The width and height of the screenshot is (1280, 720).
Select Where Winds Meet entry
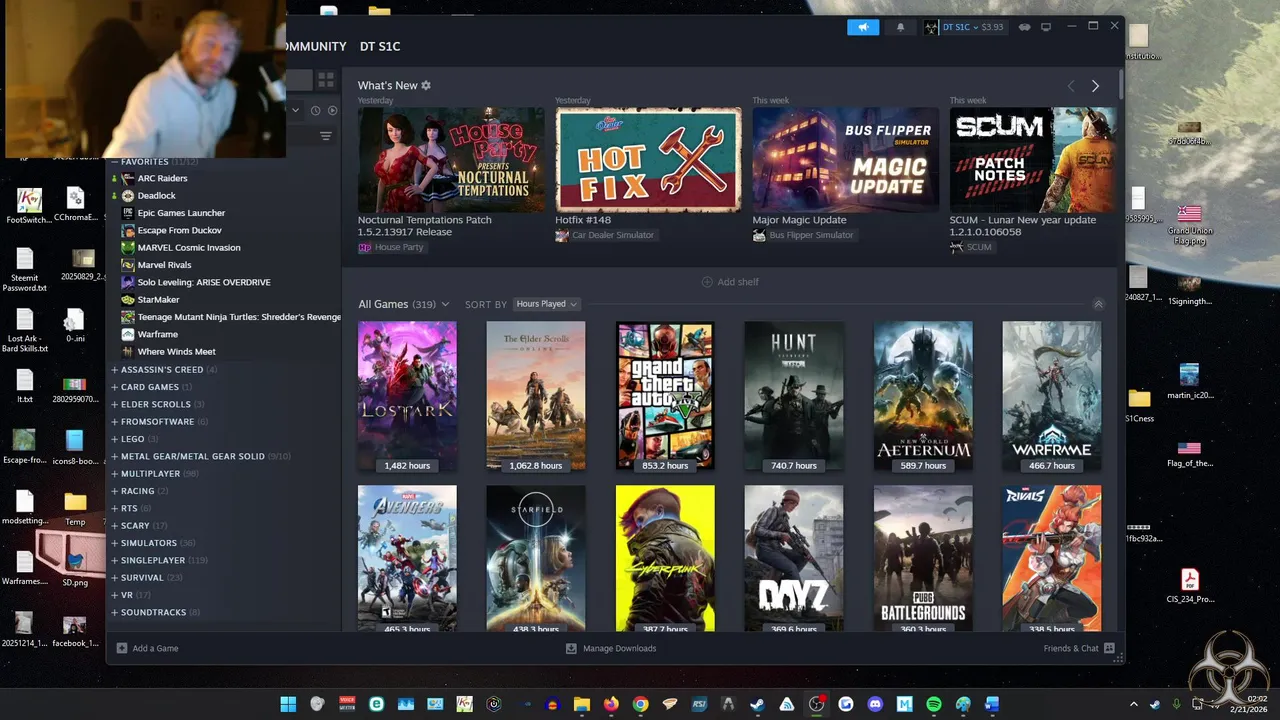click(176, 352)
